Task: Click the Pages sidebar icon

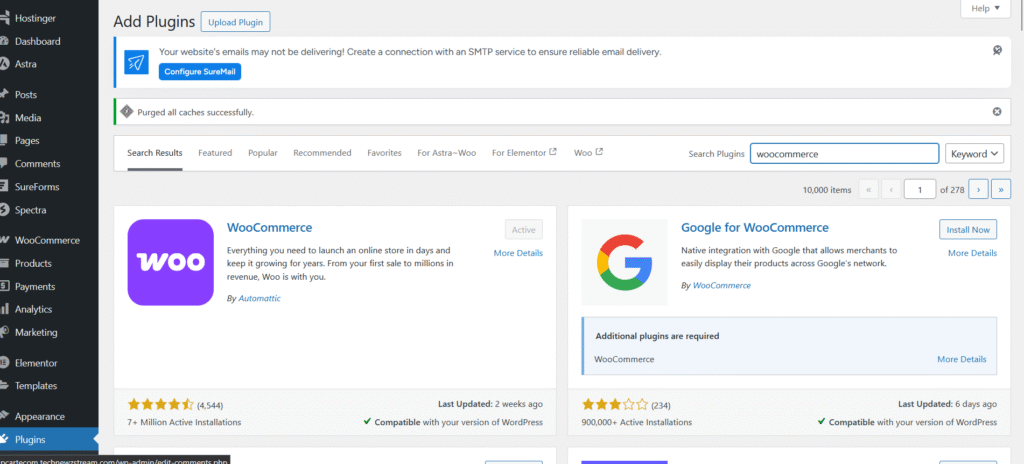Action: click(x=3, y=141)
